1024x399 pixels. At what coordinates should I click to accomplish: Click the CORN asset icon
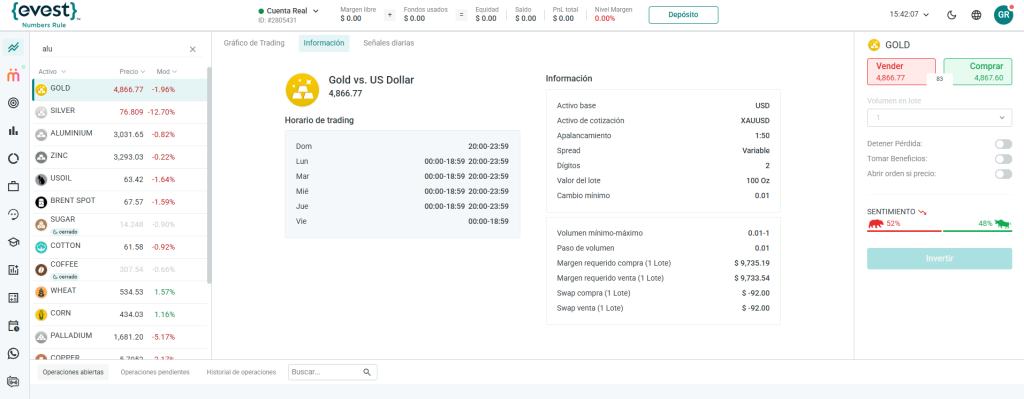[40, 314]
